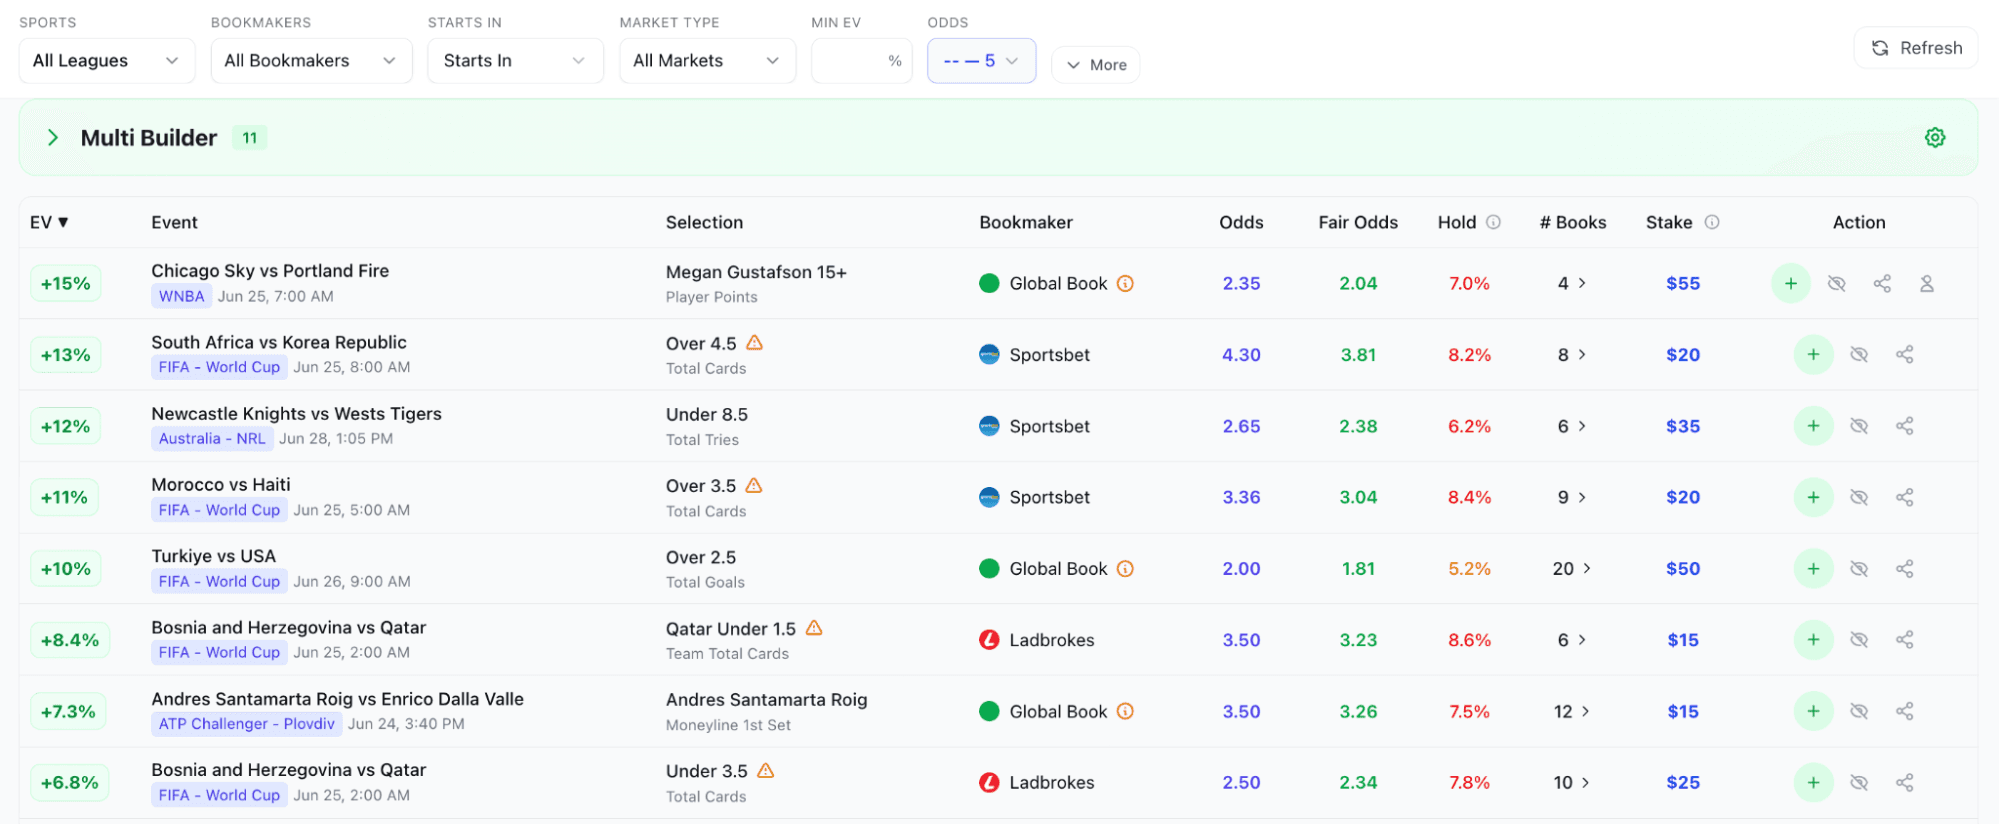This screenshot has height=824, width=1999.
Task: Click the +6.8% EV badge
Action: (x=69, y=782)
